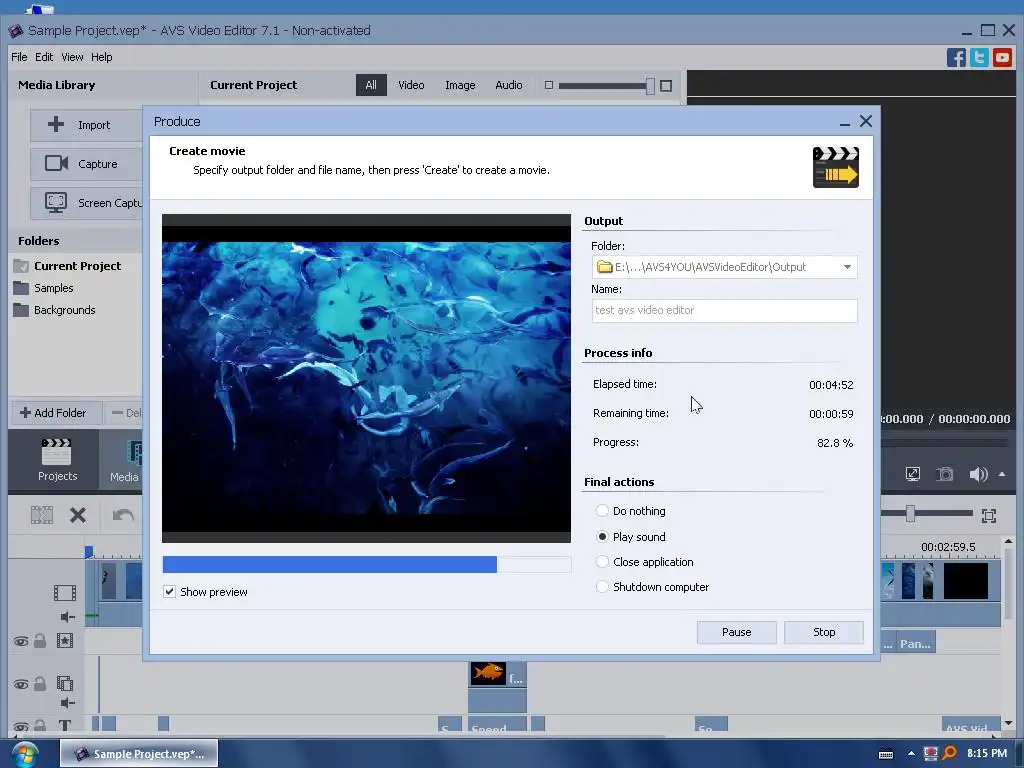Toggle the lock on video effects track
The width and height of the screenshot is (1024, 768).
point(40,641)
